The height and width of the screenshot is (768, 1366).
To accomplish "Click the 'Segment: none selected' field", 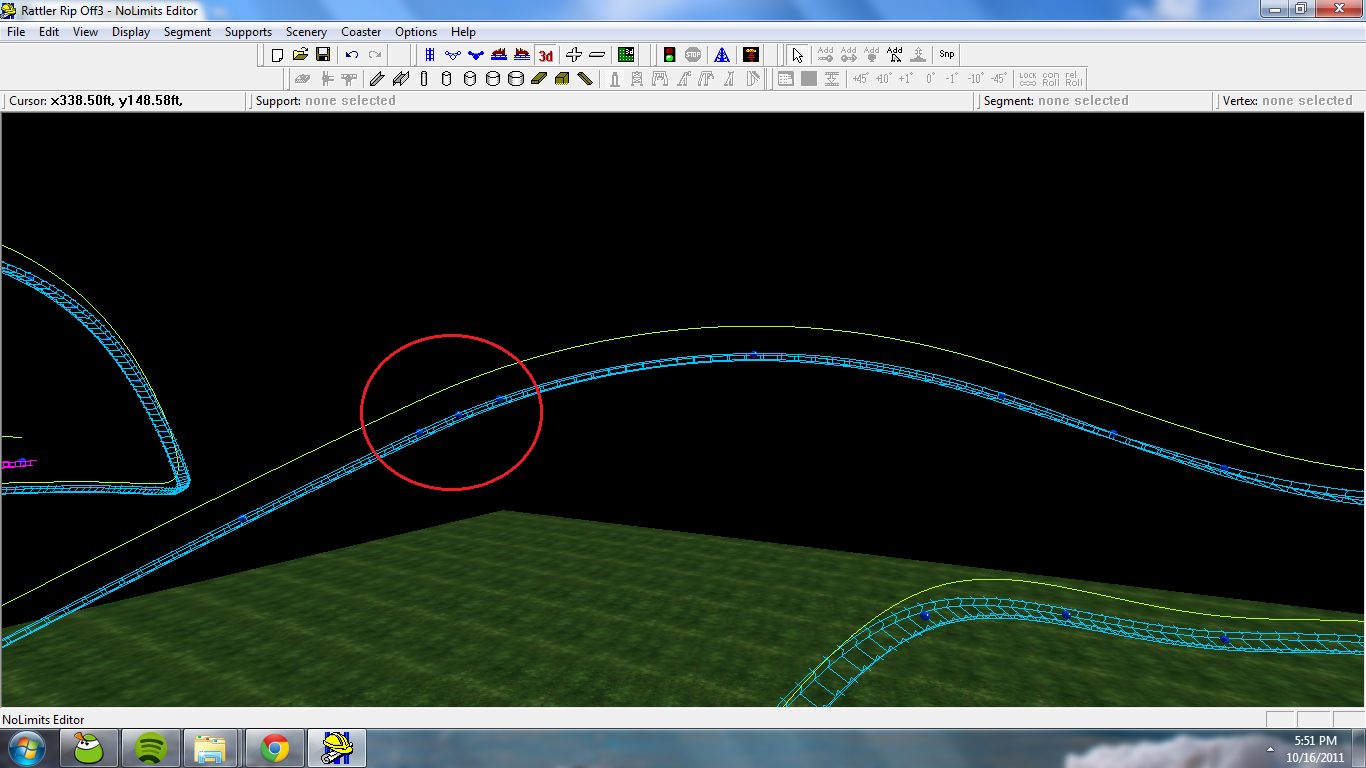I will 1095,101.
